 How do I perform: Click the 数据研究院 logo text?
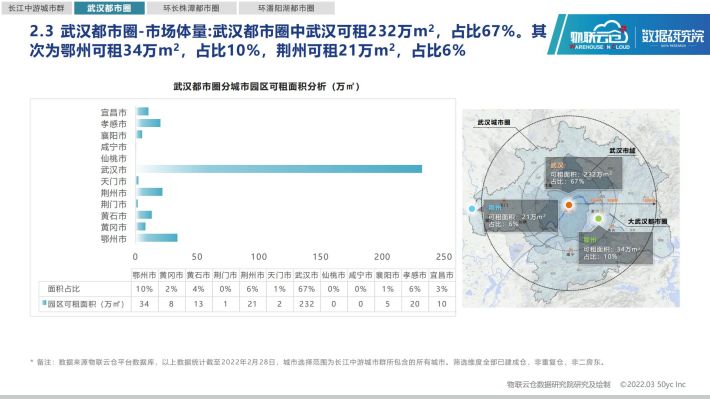(x=673, y=36)
